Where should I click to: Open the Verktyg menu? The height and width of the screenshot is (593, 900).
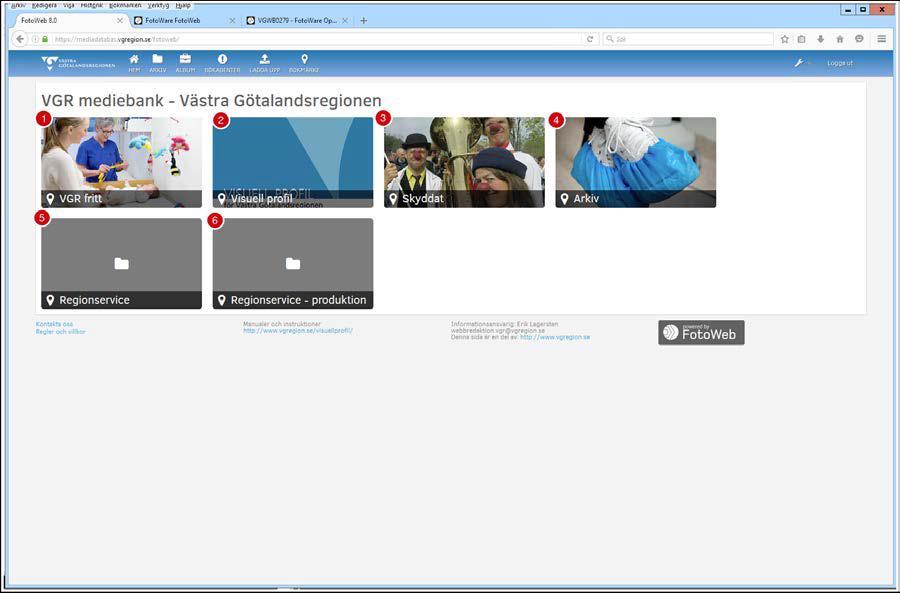point(158,5)
